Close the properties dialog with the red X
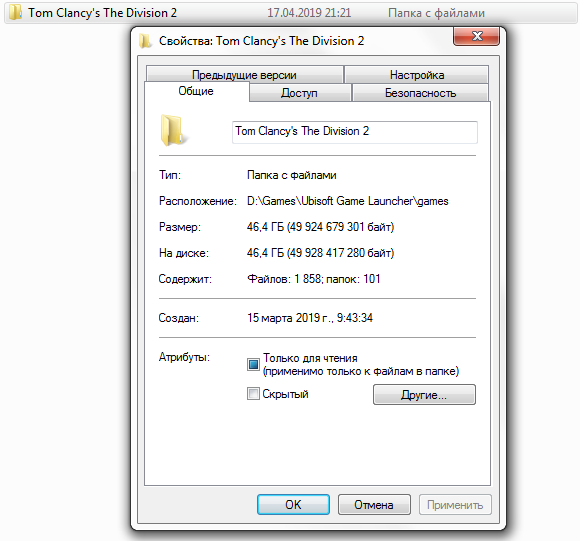 click(x=476, y=36)
